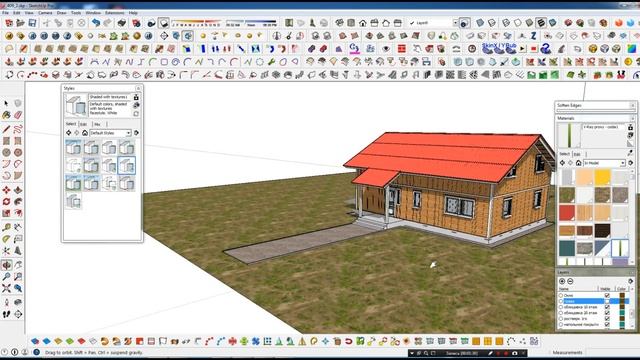This screenshot has height=360, width=640.
Task: Pick the Scale tool
Action: [x=6, y=213]
